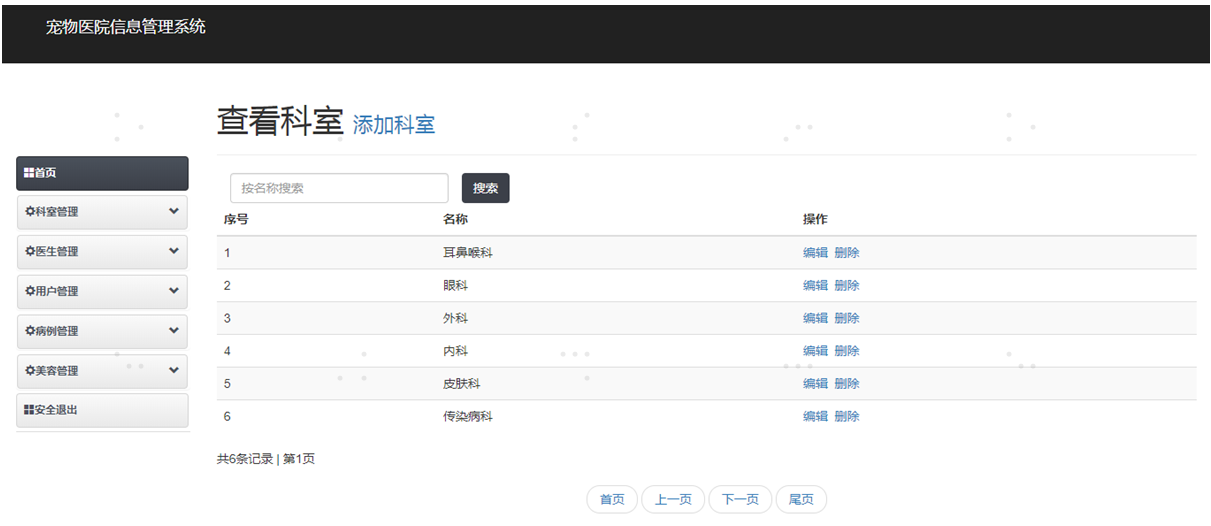Screen dimensions: 1211x526
Task: Edit the 外科 department
Action: click(815, 318)
